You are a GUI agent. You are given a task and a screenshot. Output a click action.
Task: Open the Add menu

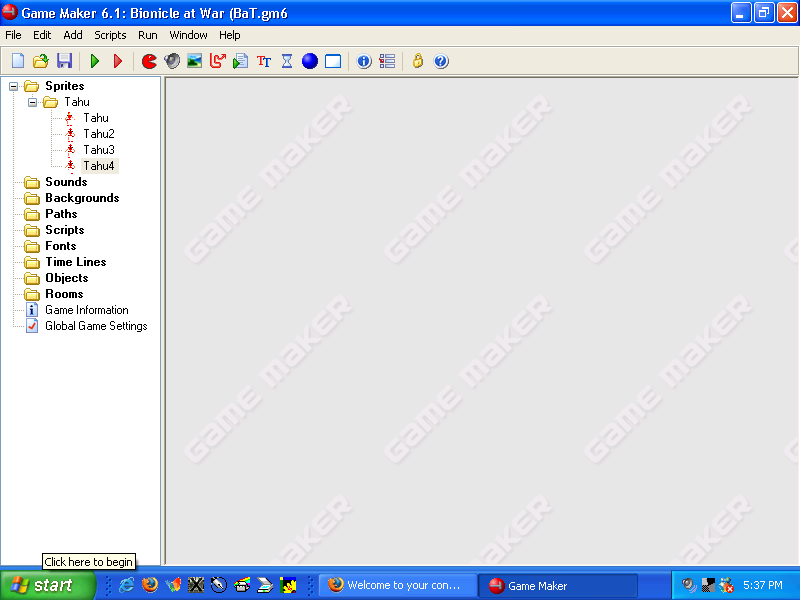72,34
